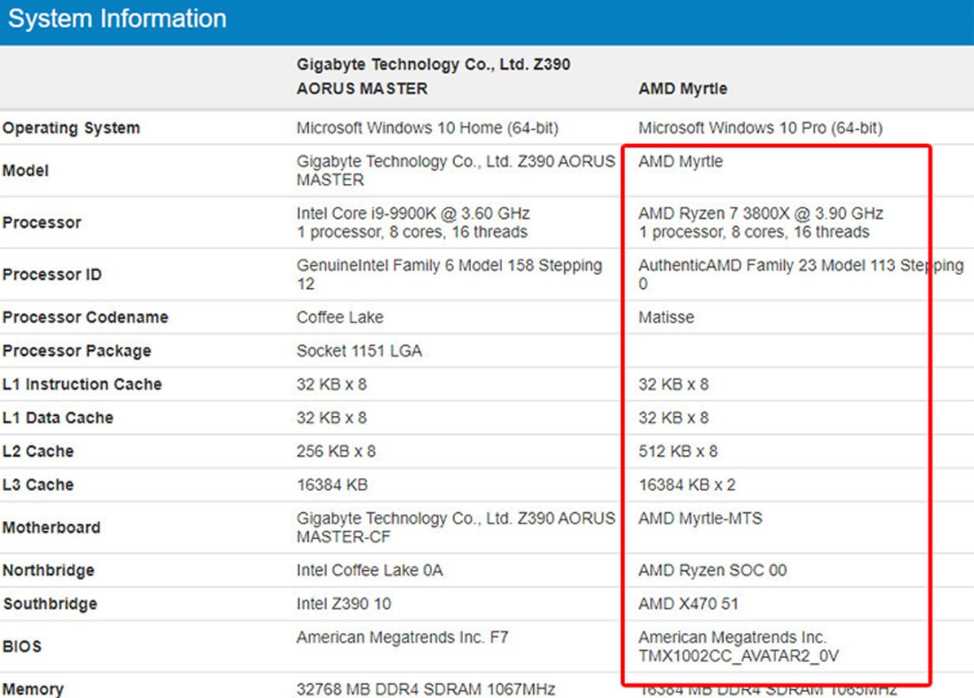Click the "System Information" heading
This screenshot has height=698, width=974.
(x=117, y=19)
